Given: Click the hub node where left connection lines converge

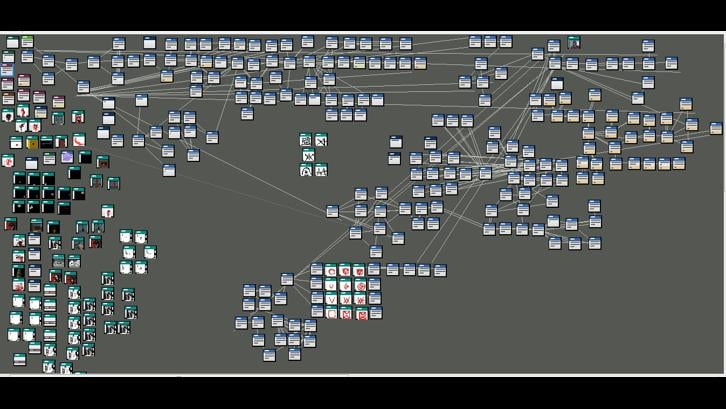Looking at the screenshot, I should [x=83, y=87].
